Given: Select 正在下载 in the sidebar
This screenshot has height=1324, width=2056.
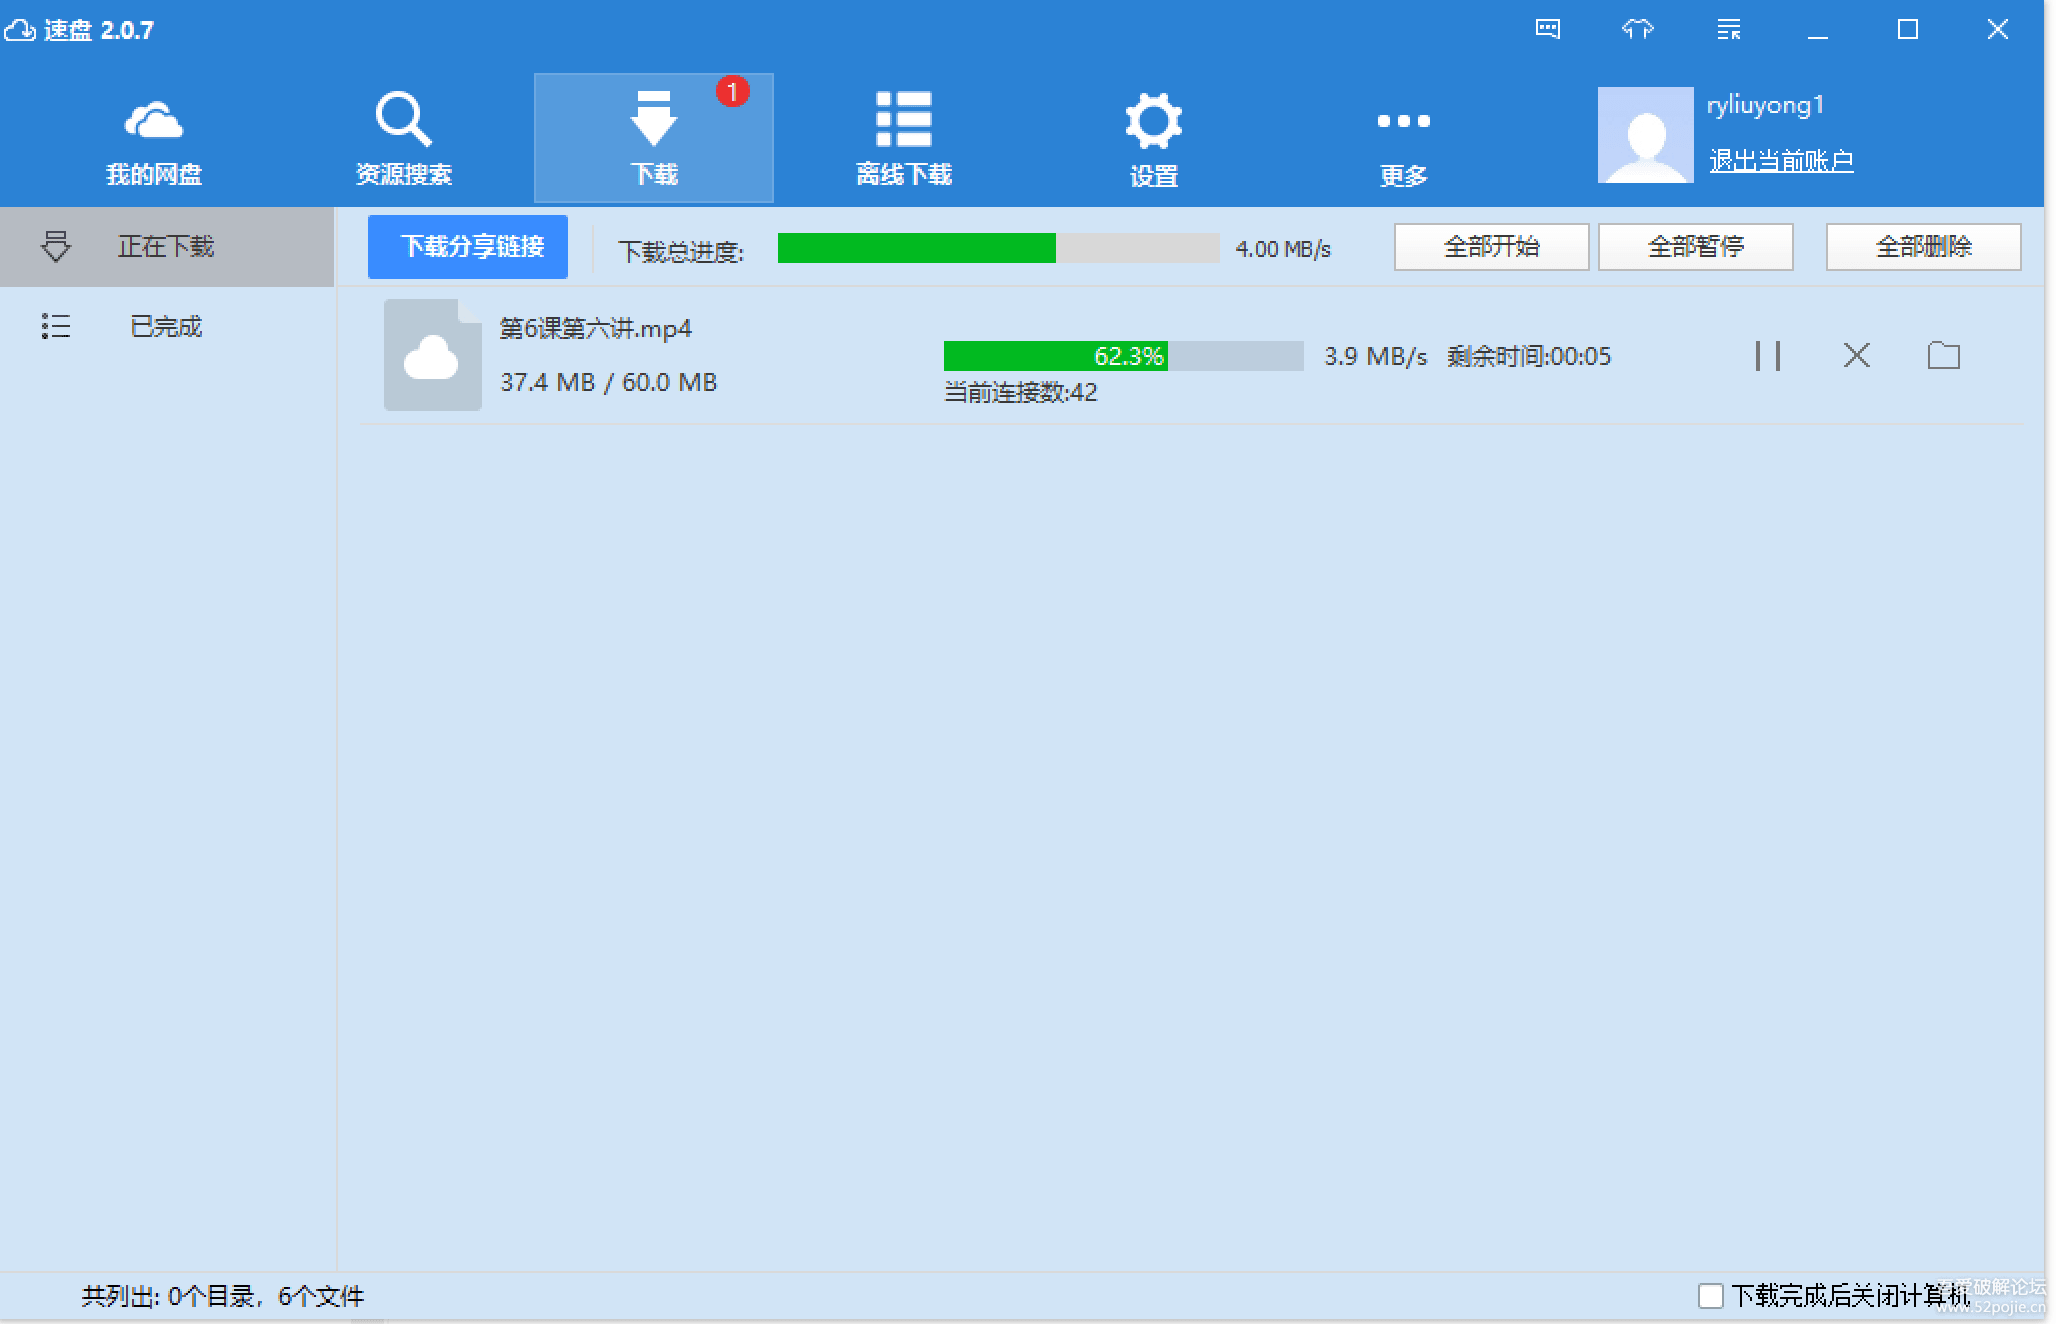Looking at the screenshot, I should point(166,247).
